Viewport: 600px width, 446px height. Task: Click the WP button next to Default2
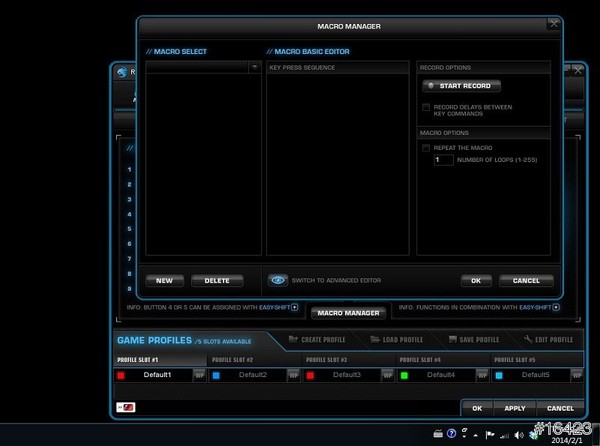[x=293, y=375]
